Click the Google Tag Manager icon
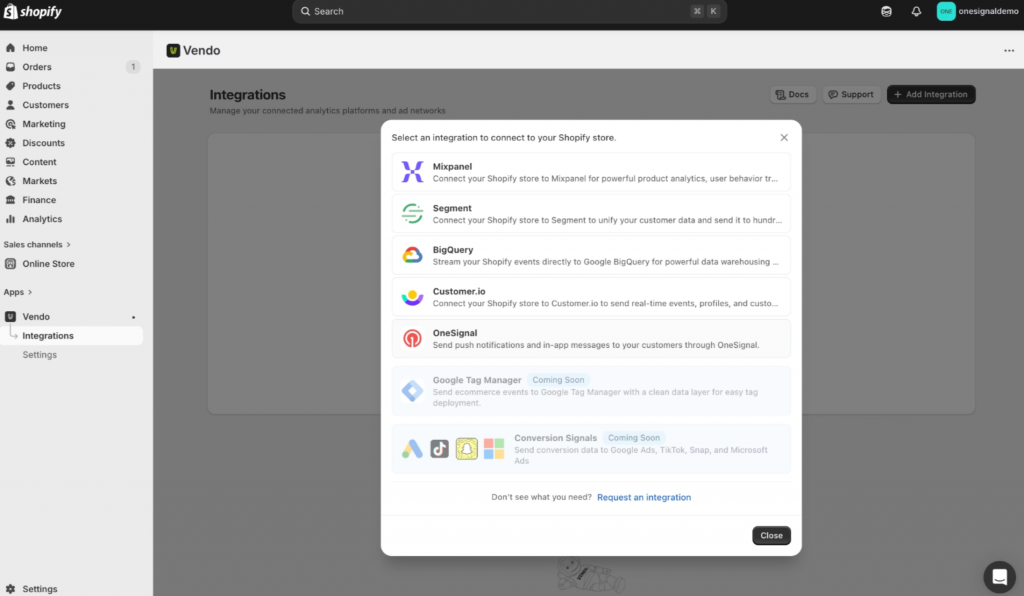This screenshot has width=1024, height=596. click(412, 391)
